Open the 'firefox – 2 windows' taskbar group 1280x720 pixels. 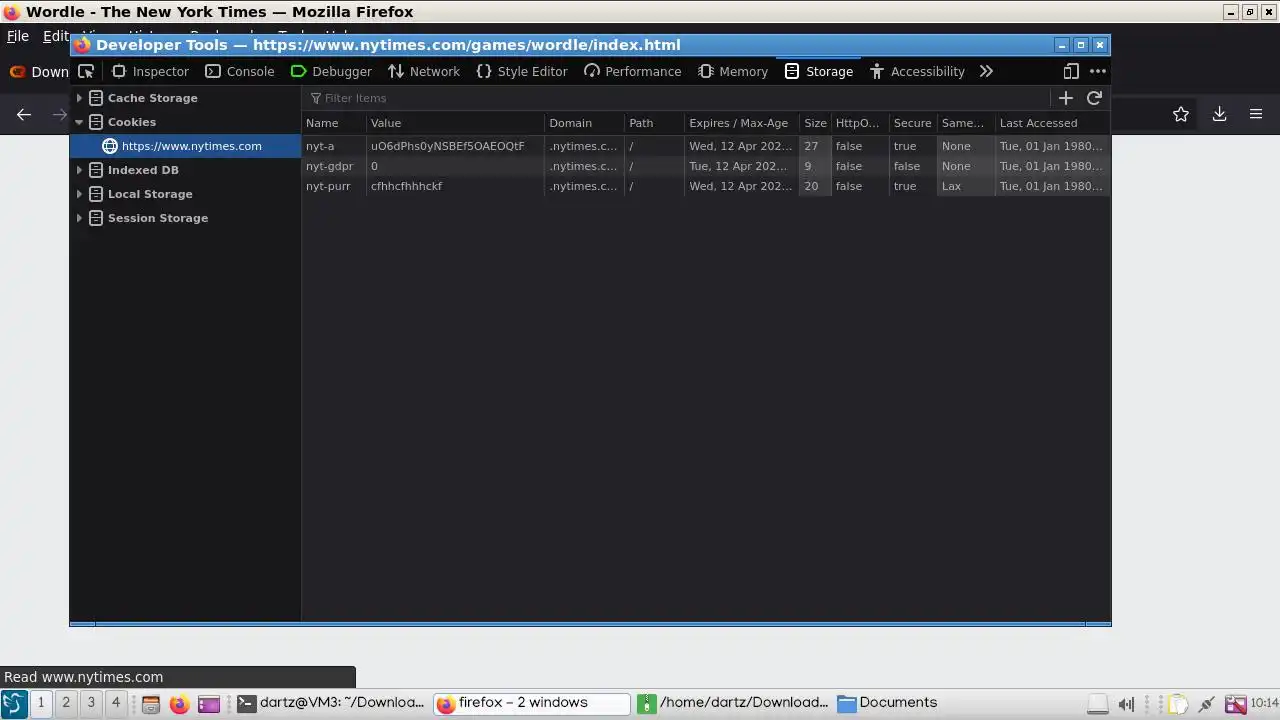(532, 703)
